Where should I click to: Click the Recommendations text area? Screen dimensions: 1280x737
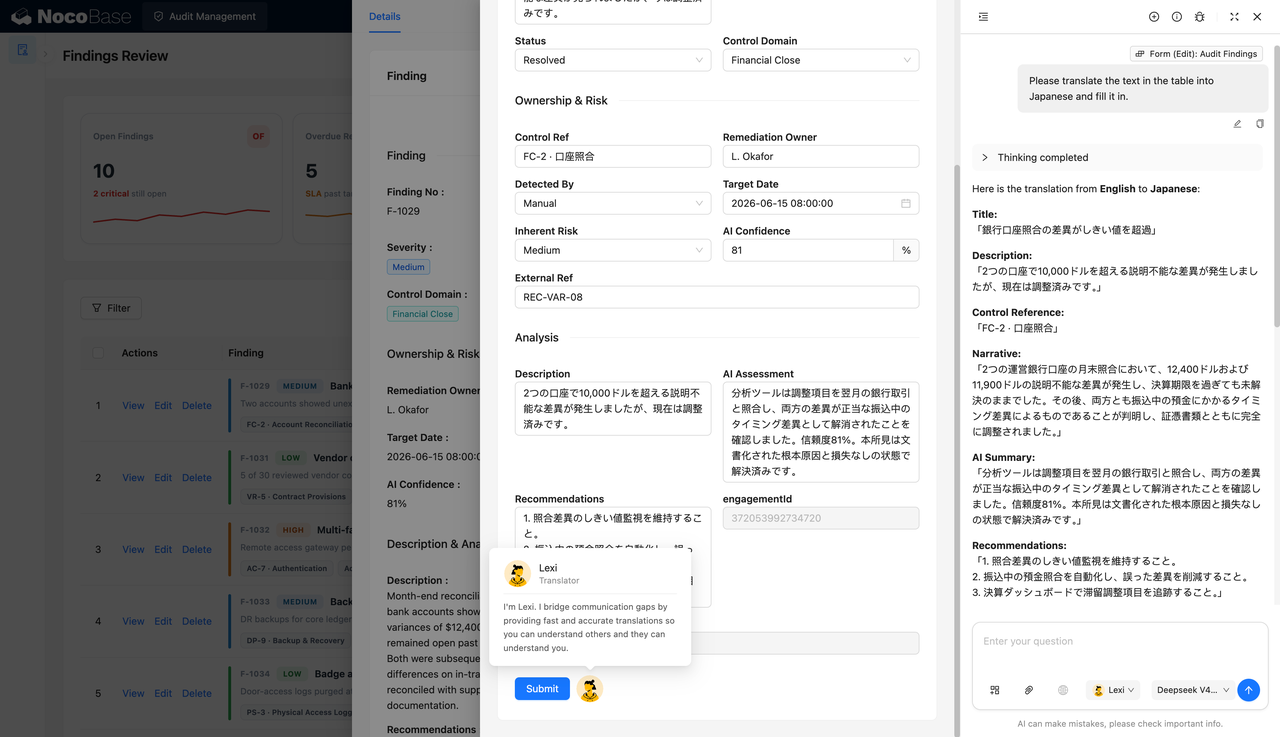[613, 557]
